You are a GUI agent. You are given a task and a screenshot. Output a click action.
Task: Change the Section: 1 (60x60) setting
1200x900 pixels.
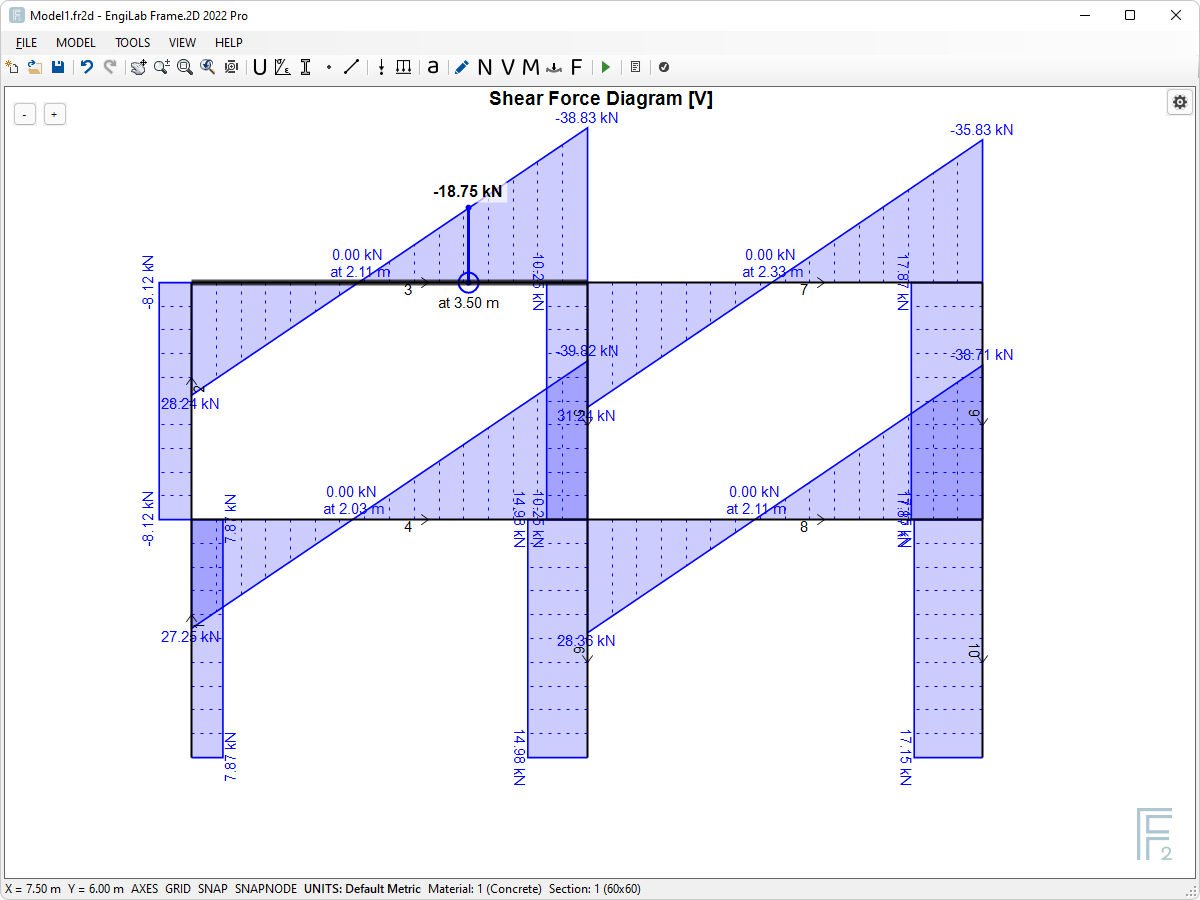597,888
